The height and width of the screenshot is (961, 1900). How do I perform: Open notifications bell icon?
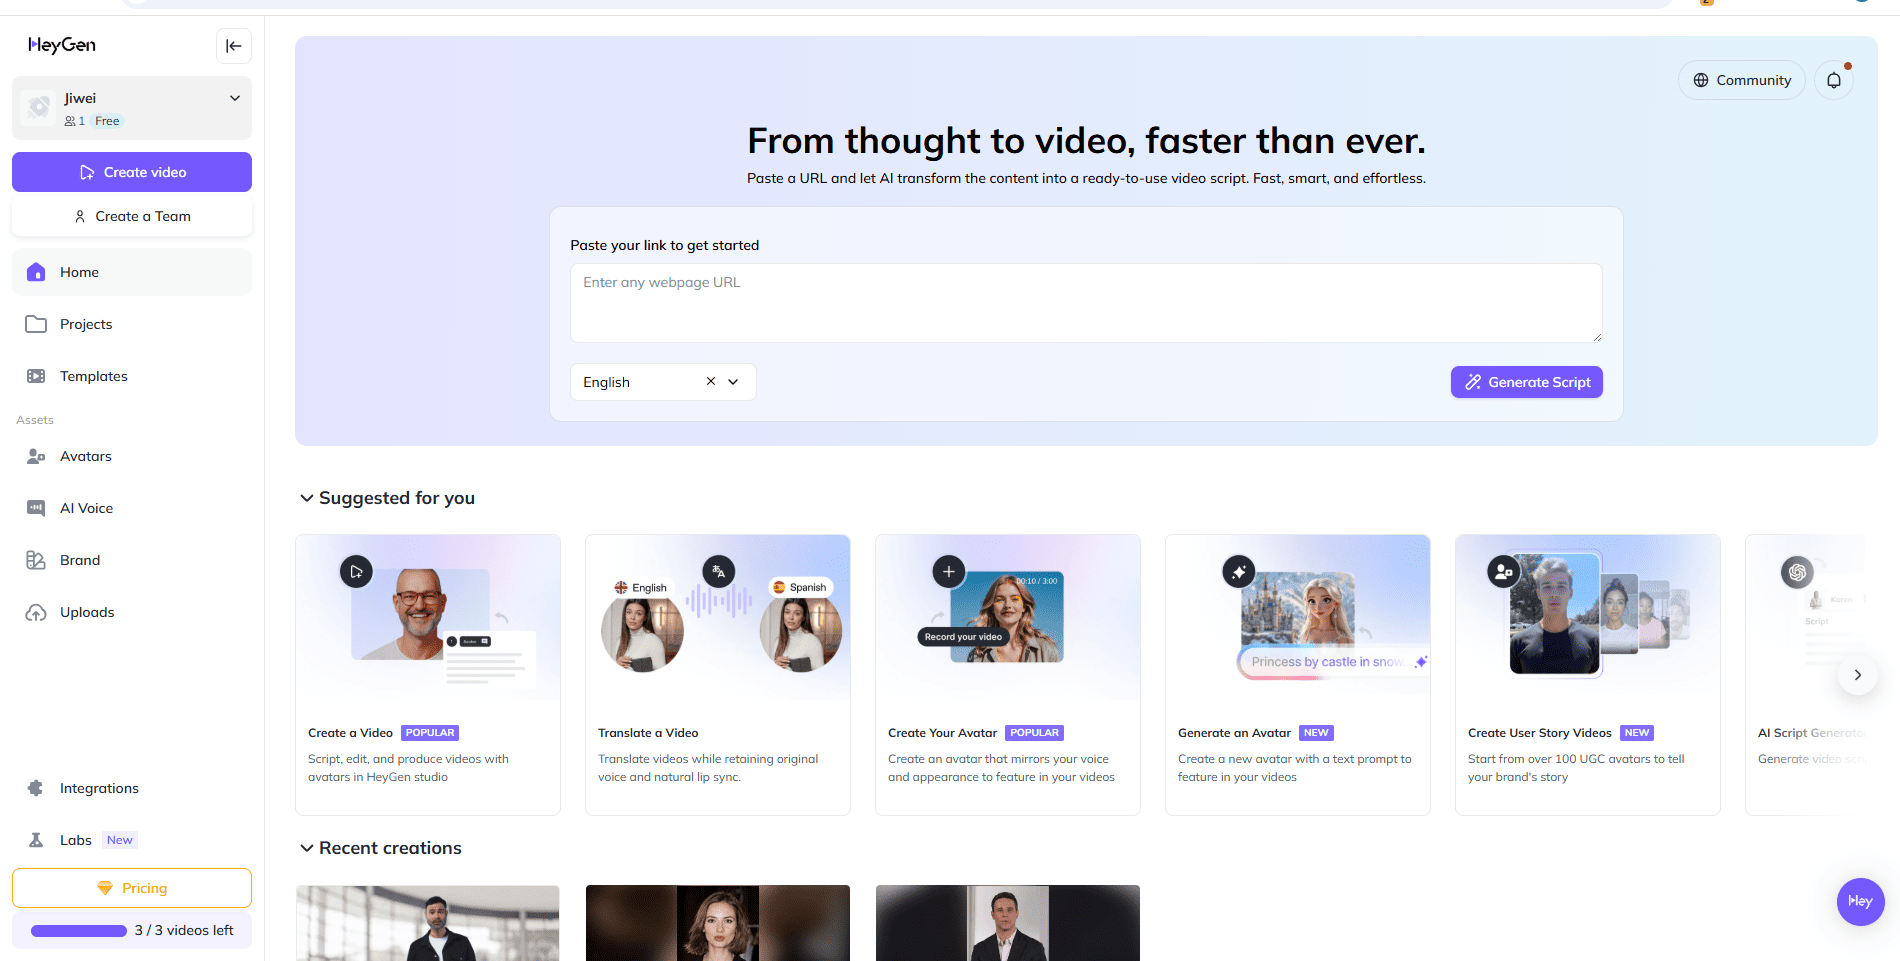(x=1833, y=80)
